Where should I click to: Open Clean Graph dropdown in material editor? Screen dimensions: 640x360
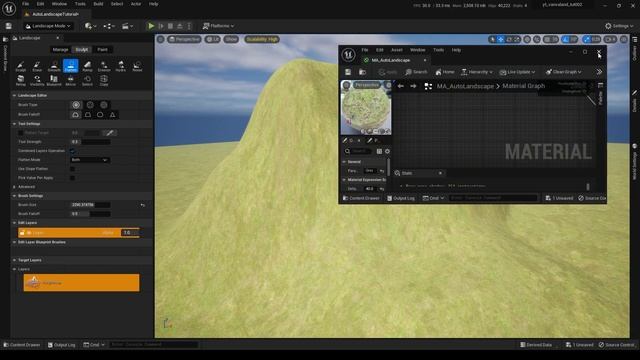(564, 72)
